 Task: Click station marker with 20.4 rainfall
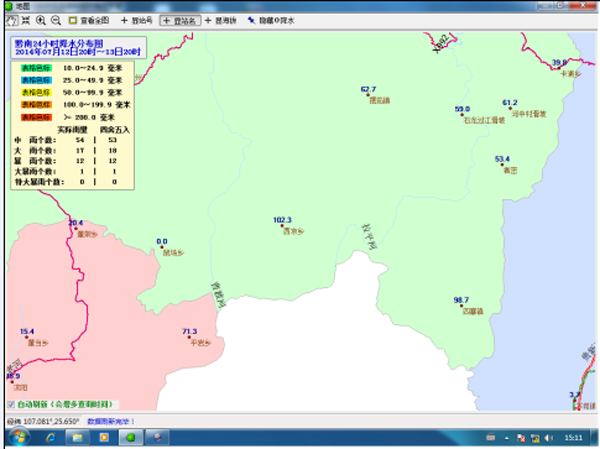click(76, 229)
